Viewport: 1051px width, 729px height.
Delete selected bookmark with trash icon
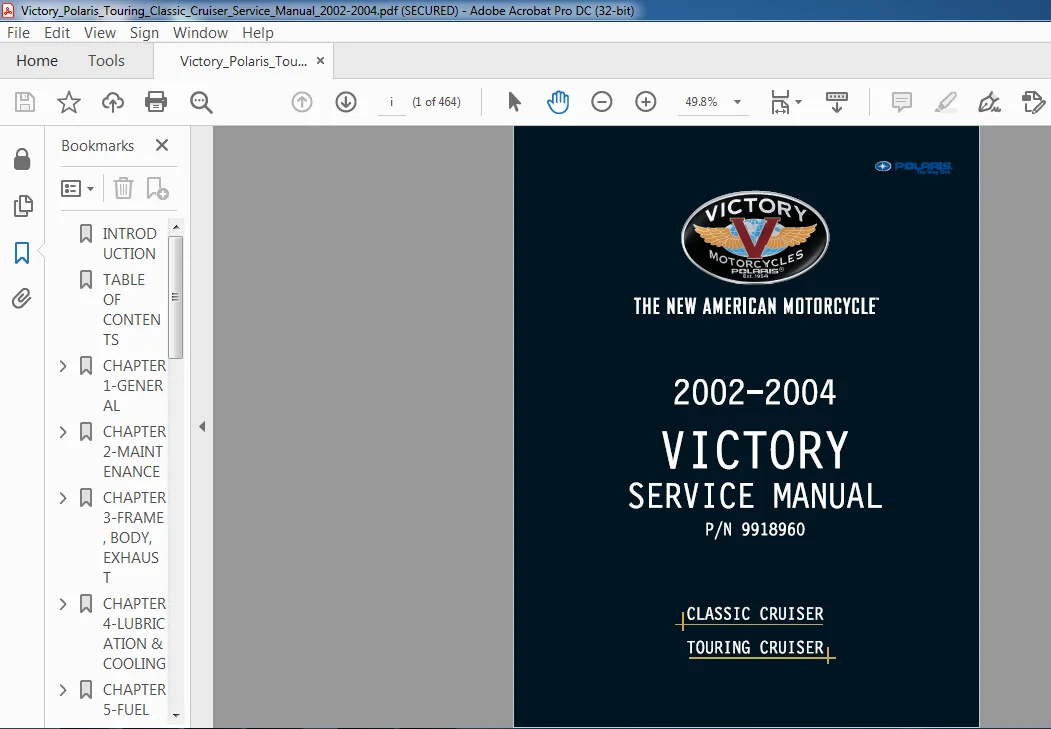point(123,188)
